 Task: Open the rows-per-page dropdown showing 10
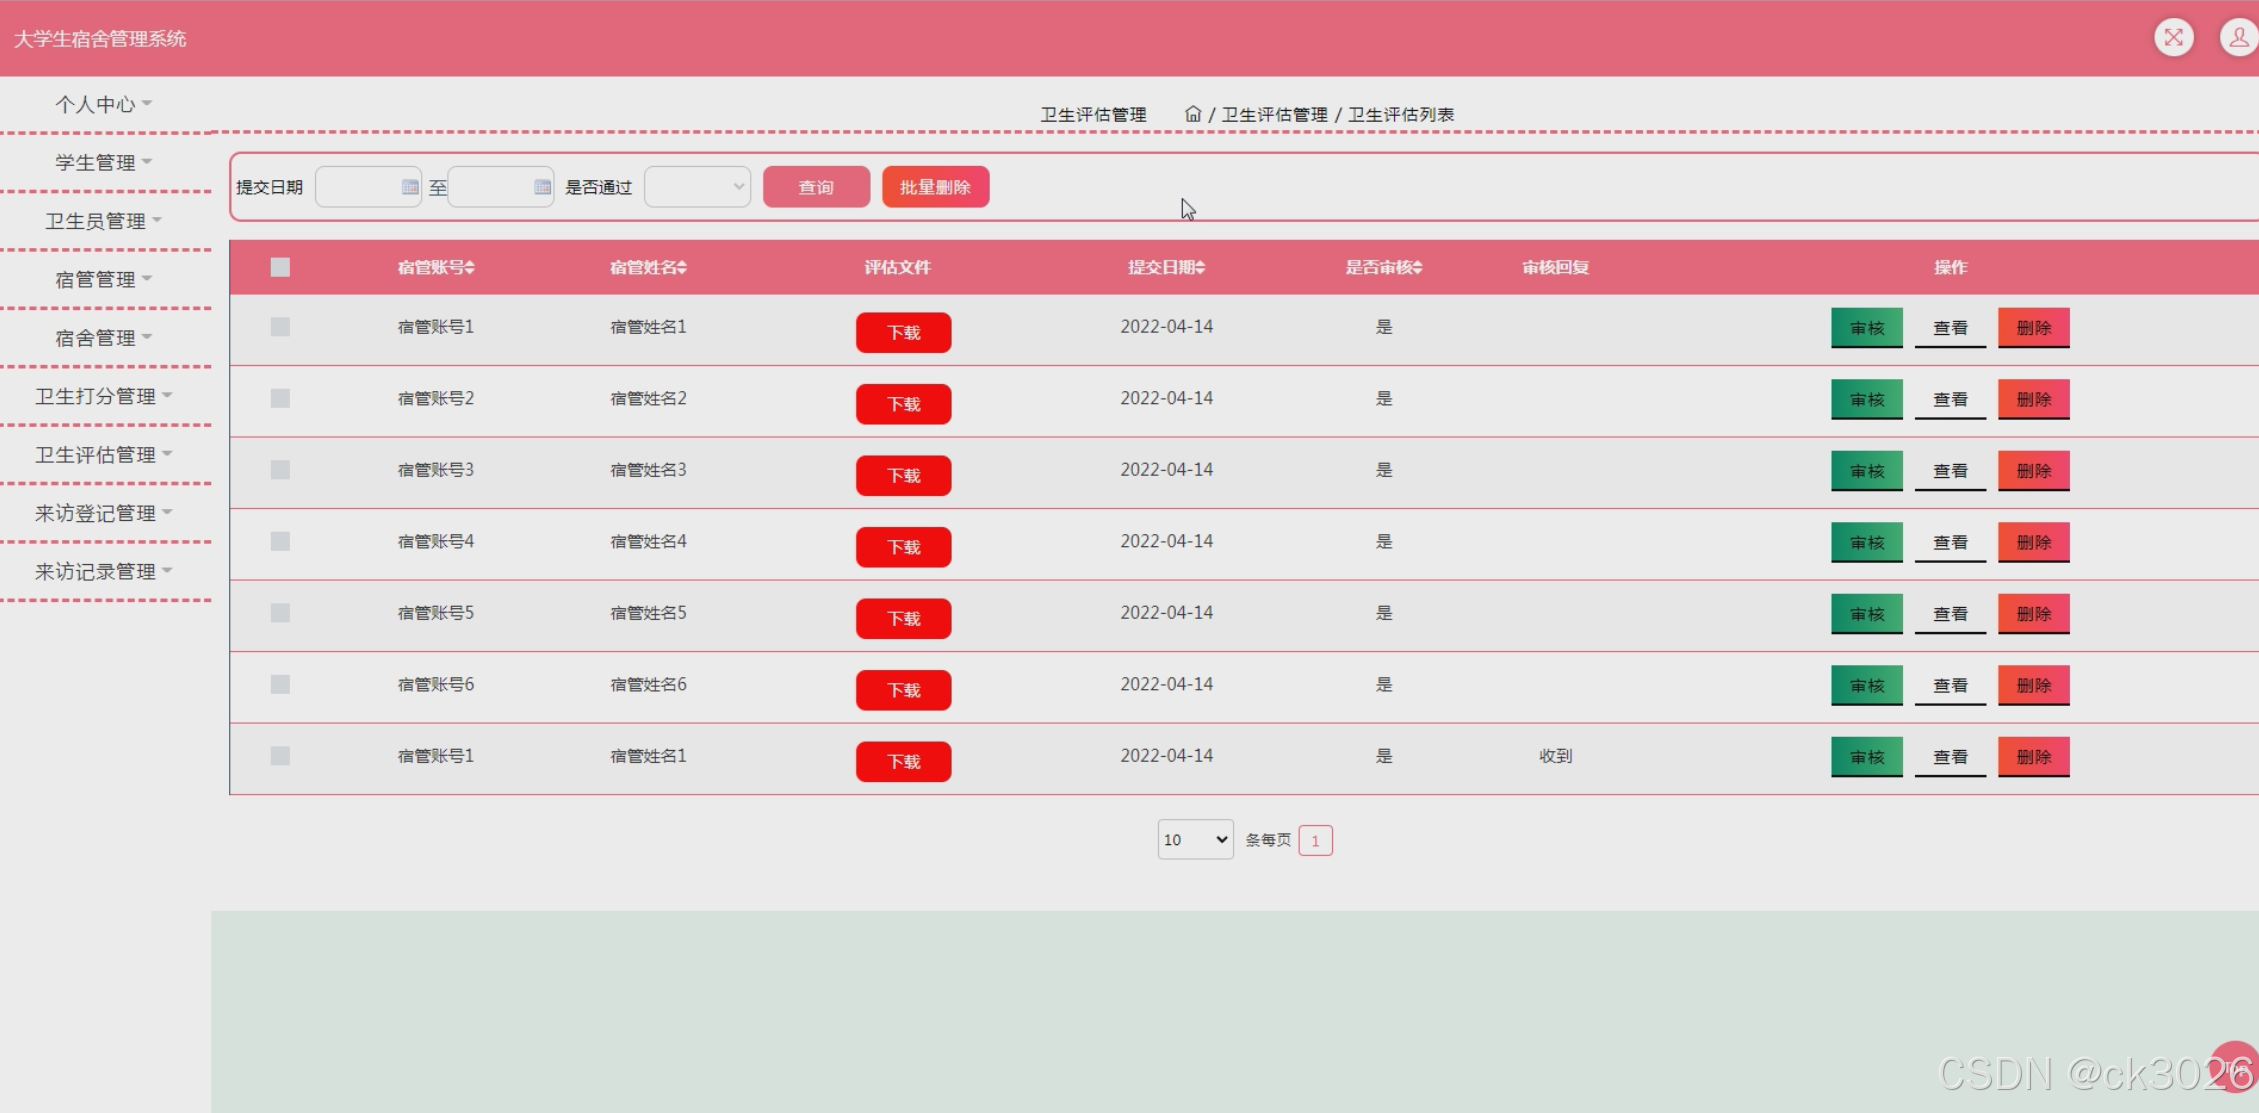pyautogui.click(x=1195, y=839)
